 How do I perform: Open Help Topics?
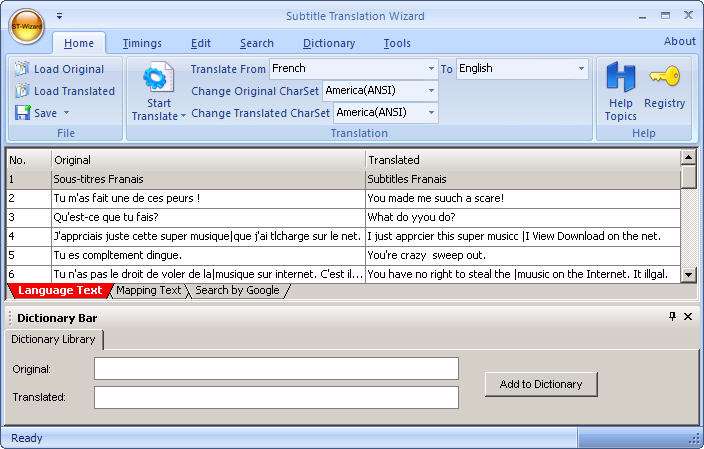(x=620, y=78)
